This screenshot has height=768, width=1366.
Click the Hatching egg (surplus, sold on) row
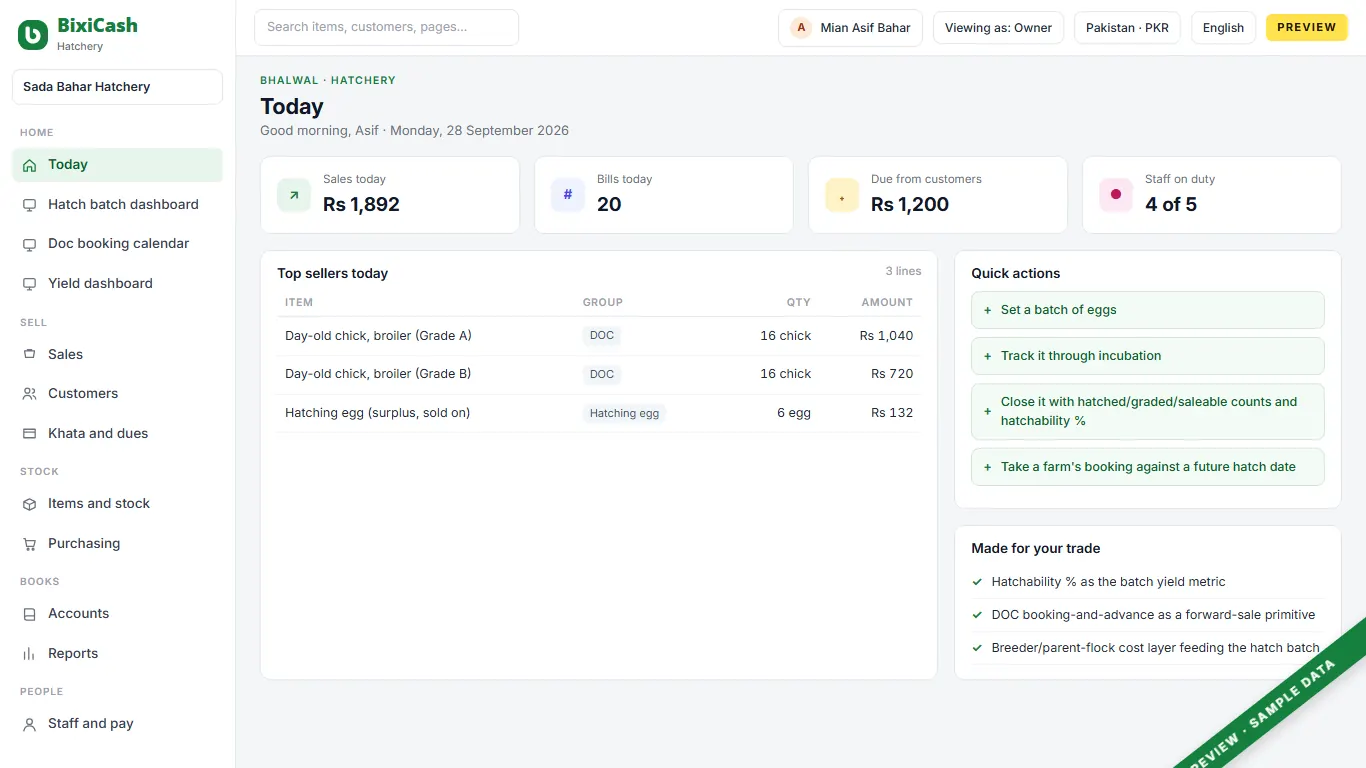(x=599, y=413)
